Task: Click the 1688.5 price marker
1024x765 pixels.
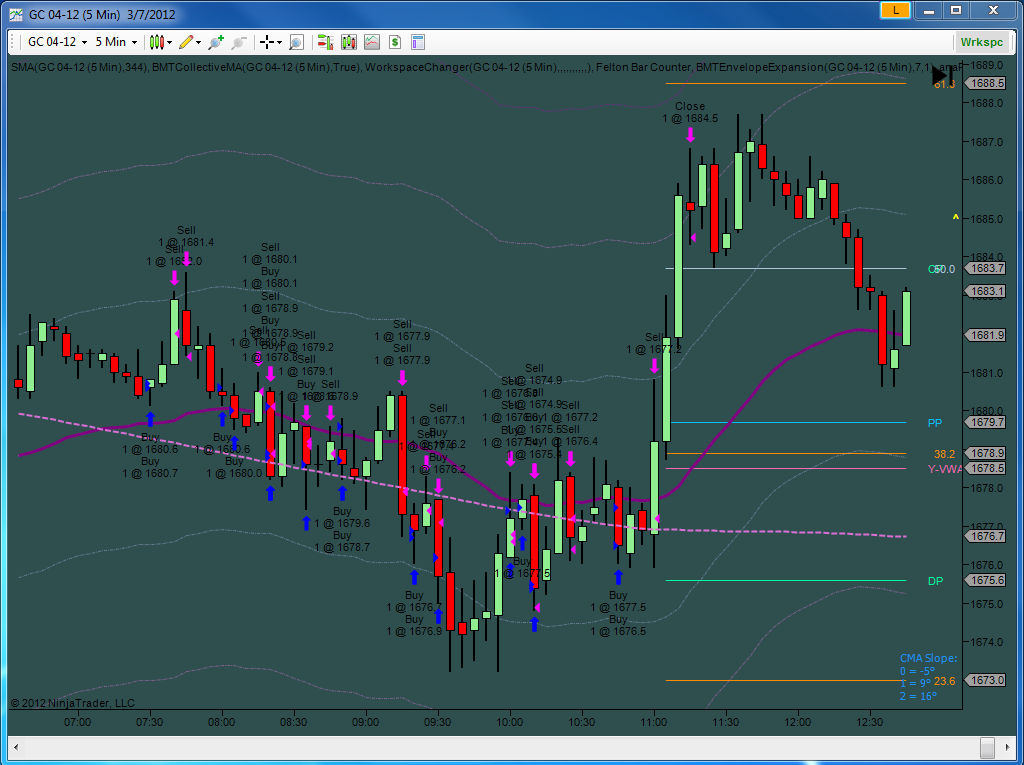Action: pyautogui.click(x=986, y=83)
